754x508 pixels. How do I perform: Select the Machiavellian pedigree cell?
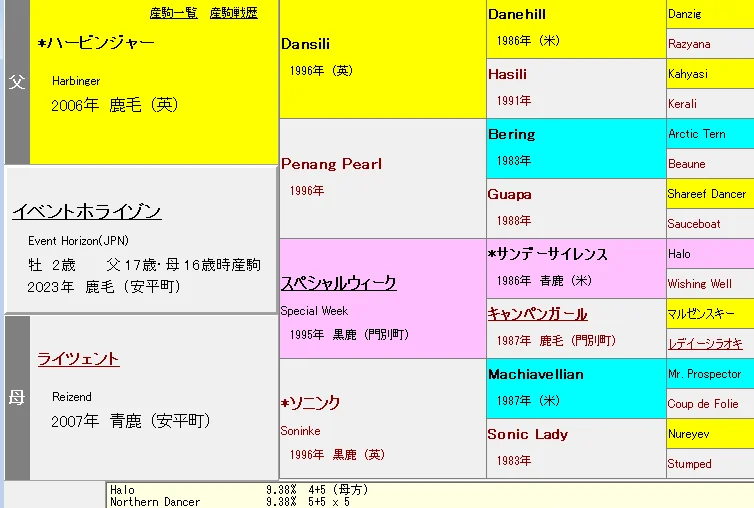pos(535,374)
